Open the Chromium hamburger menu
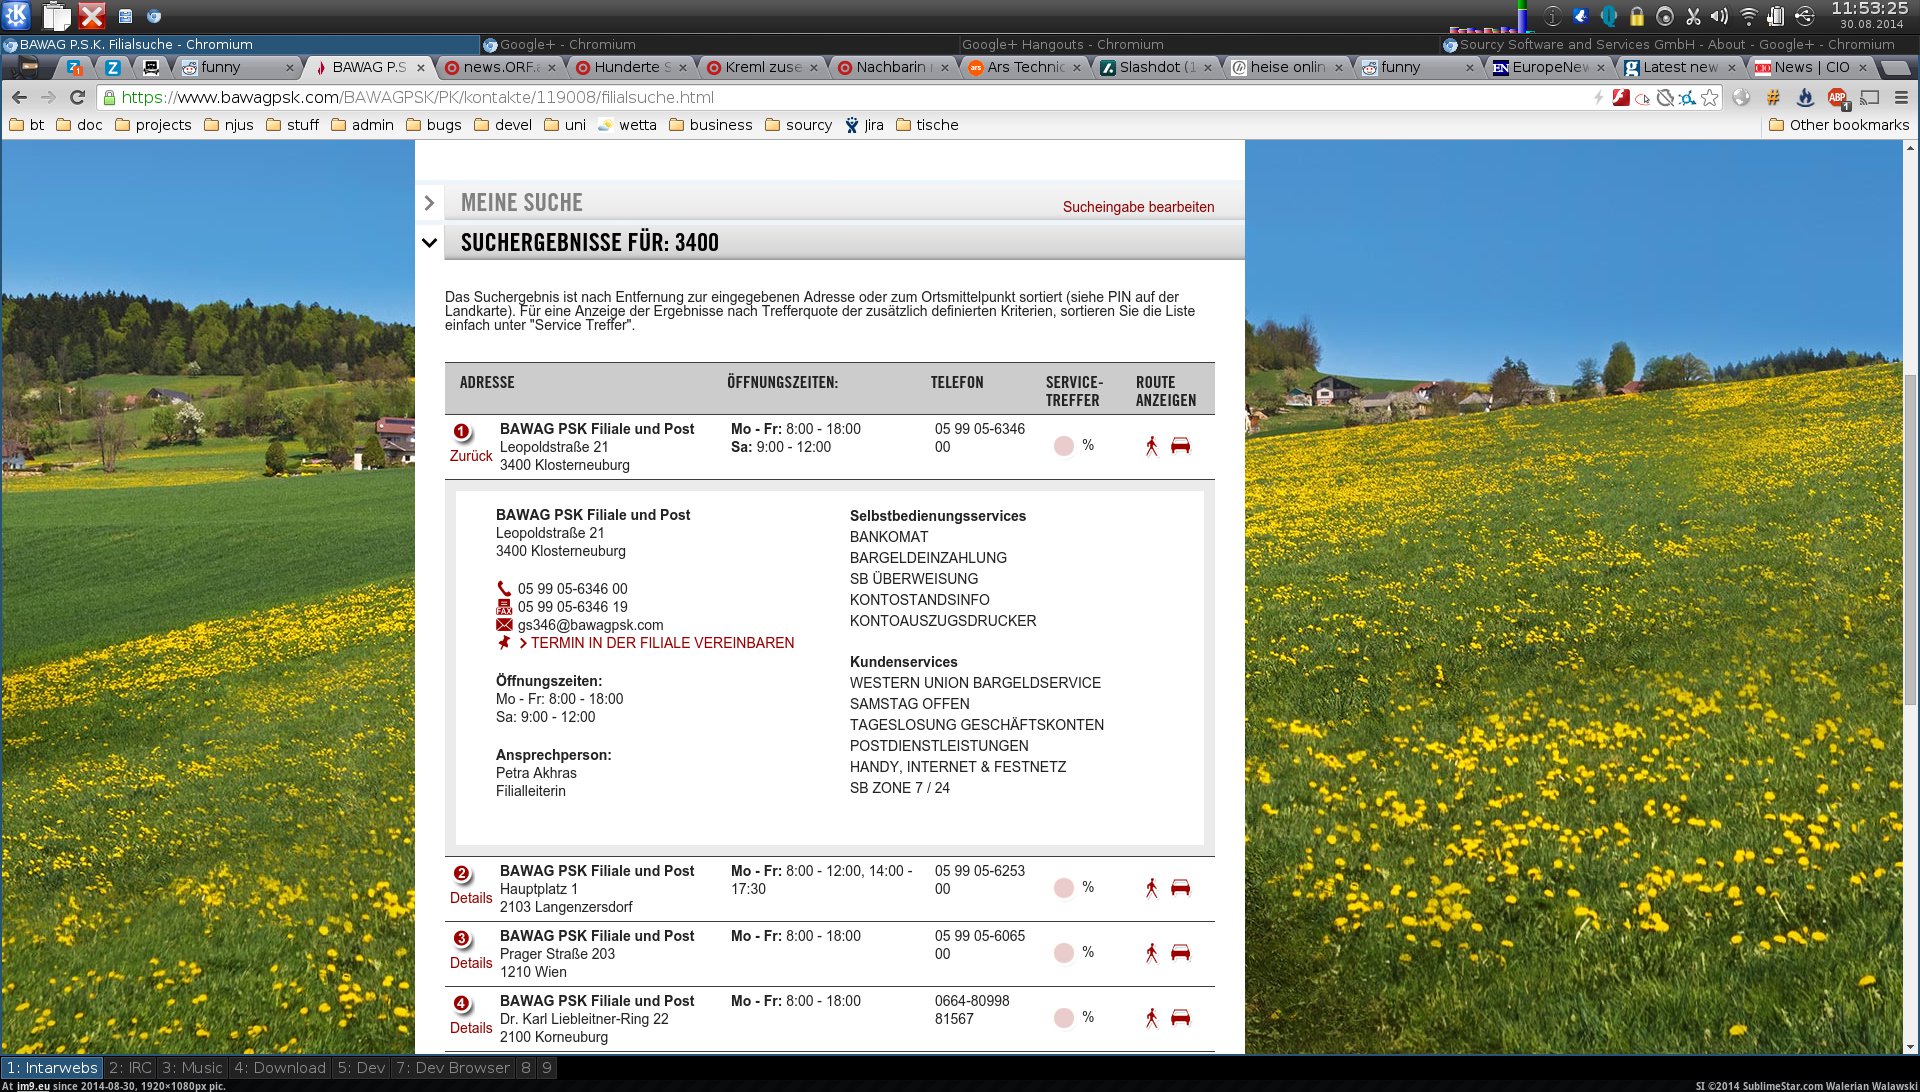The width and height of the screenshot is (1920, 1092). pyautogui.click(x=1901, y=97)
